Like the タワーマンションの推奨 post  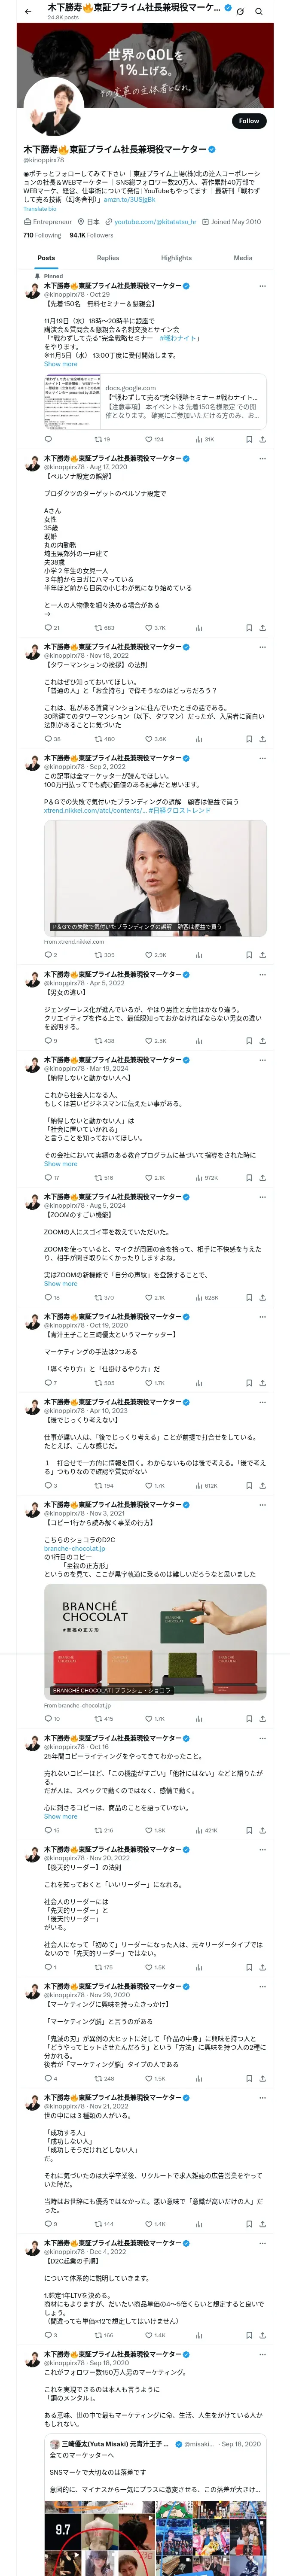149,739
